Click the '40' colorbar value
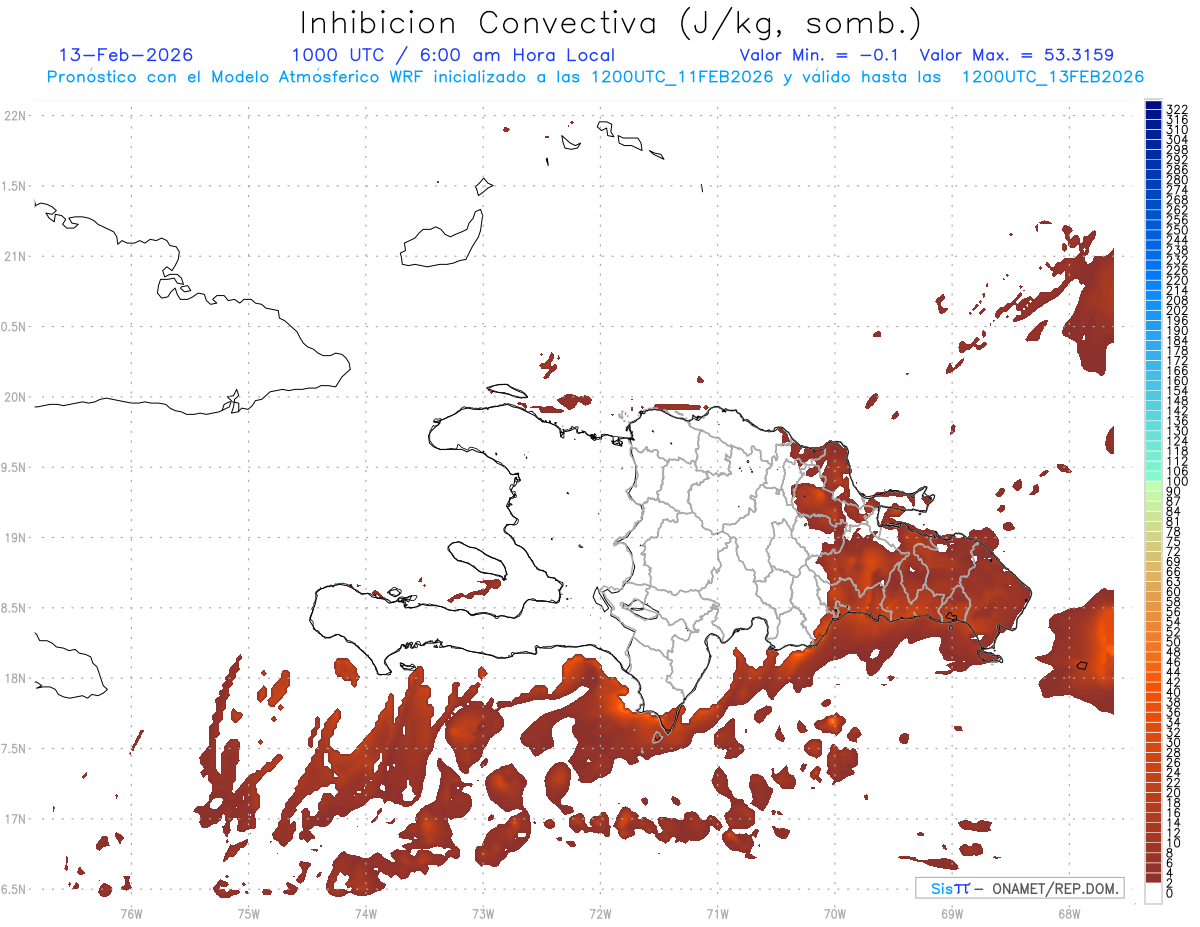The height and width of the screenshot is (927, 1200). (x=1174, y=692)
